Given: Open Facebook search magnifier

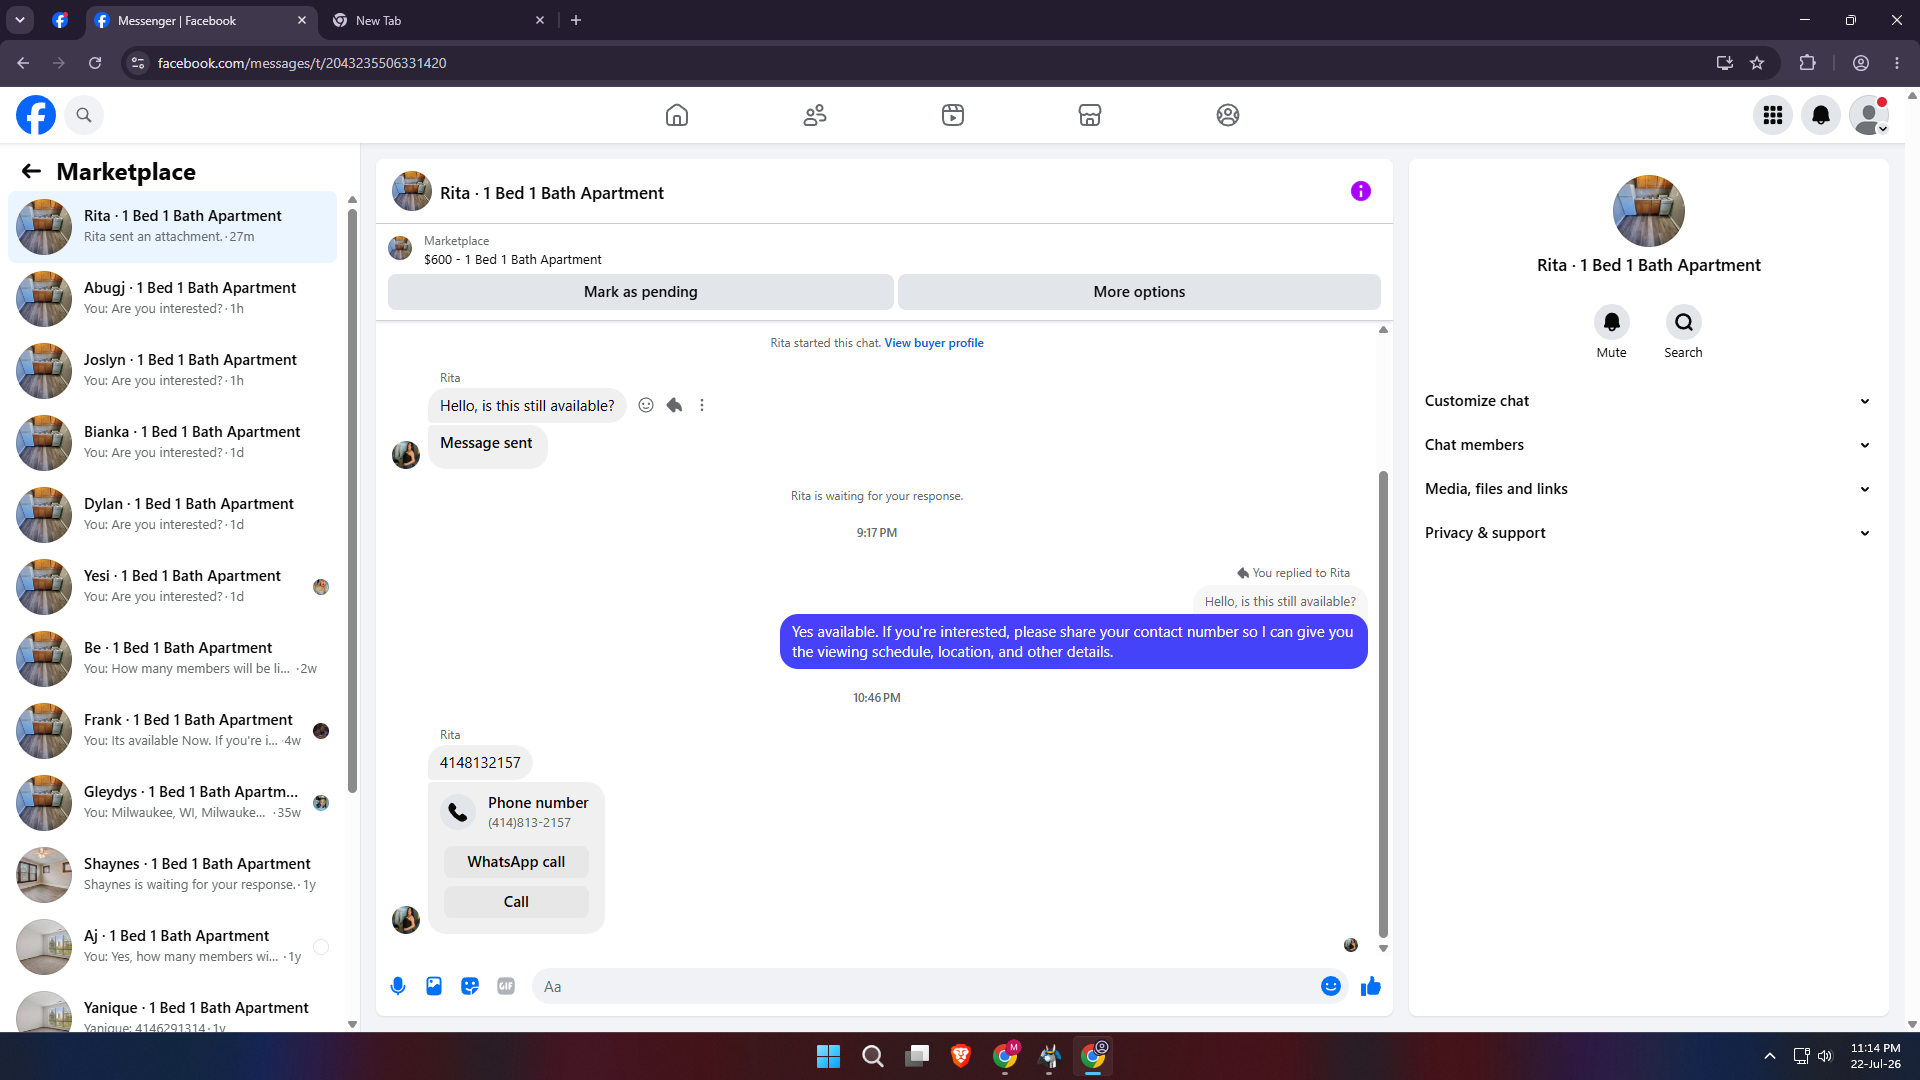Looking at the screenshot, I should (84, 115).
